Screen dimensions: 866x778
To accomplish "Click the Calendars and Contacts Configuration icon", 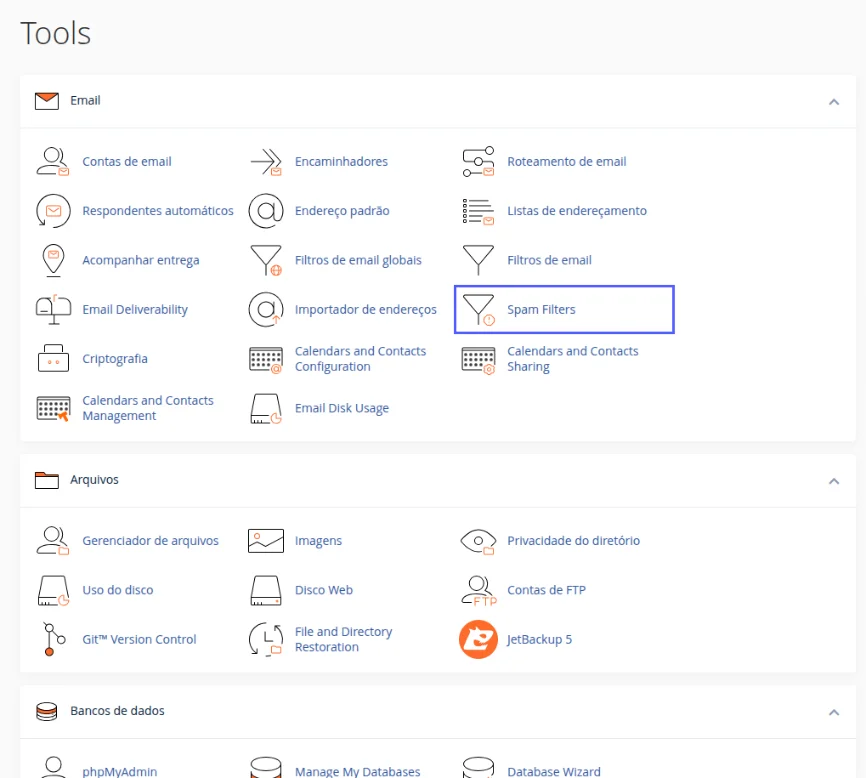I will pos(266,360).
